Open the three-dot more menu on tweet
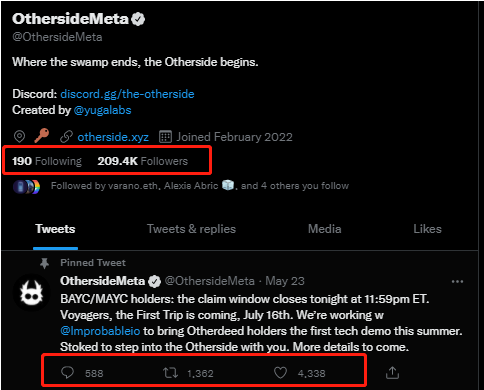The image size is (484, 390). (457, 282)
